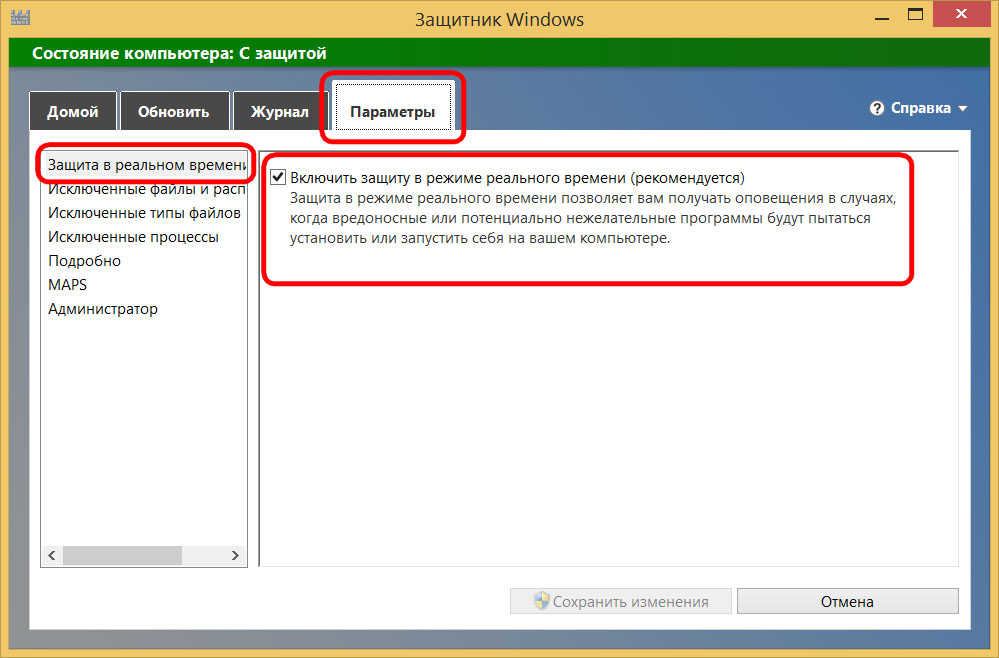Screen dimensions: 999x658
Task: Minimize the Защитник Windows window
Action: (882, 17)
